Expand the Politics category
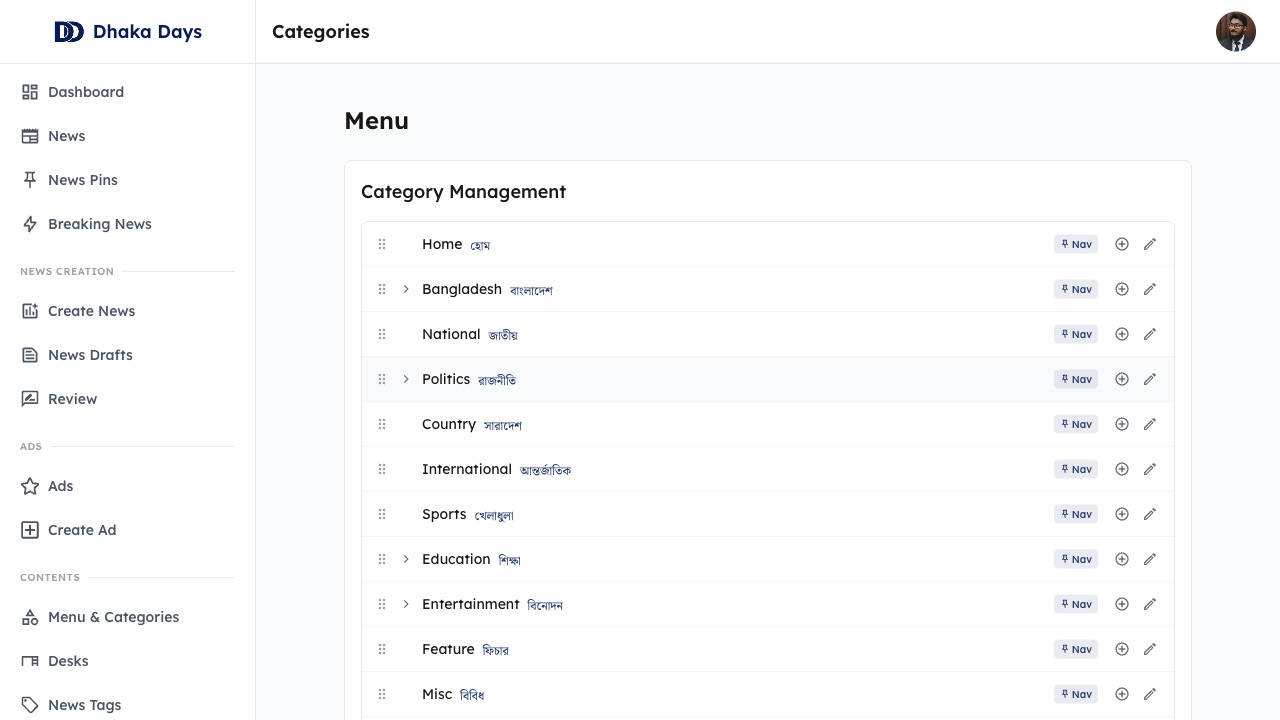Image resolution: width=1280 pixels, height=720 pixels. [406, 379]
